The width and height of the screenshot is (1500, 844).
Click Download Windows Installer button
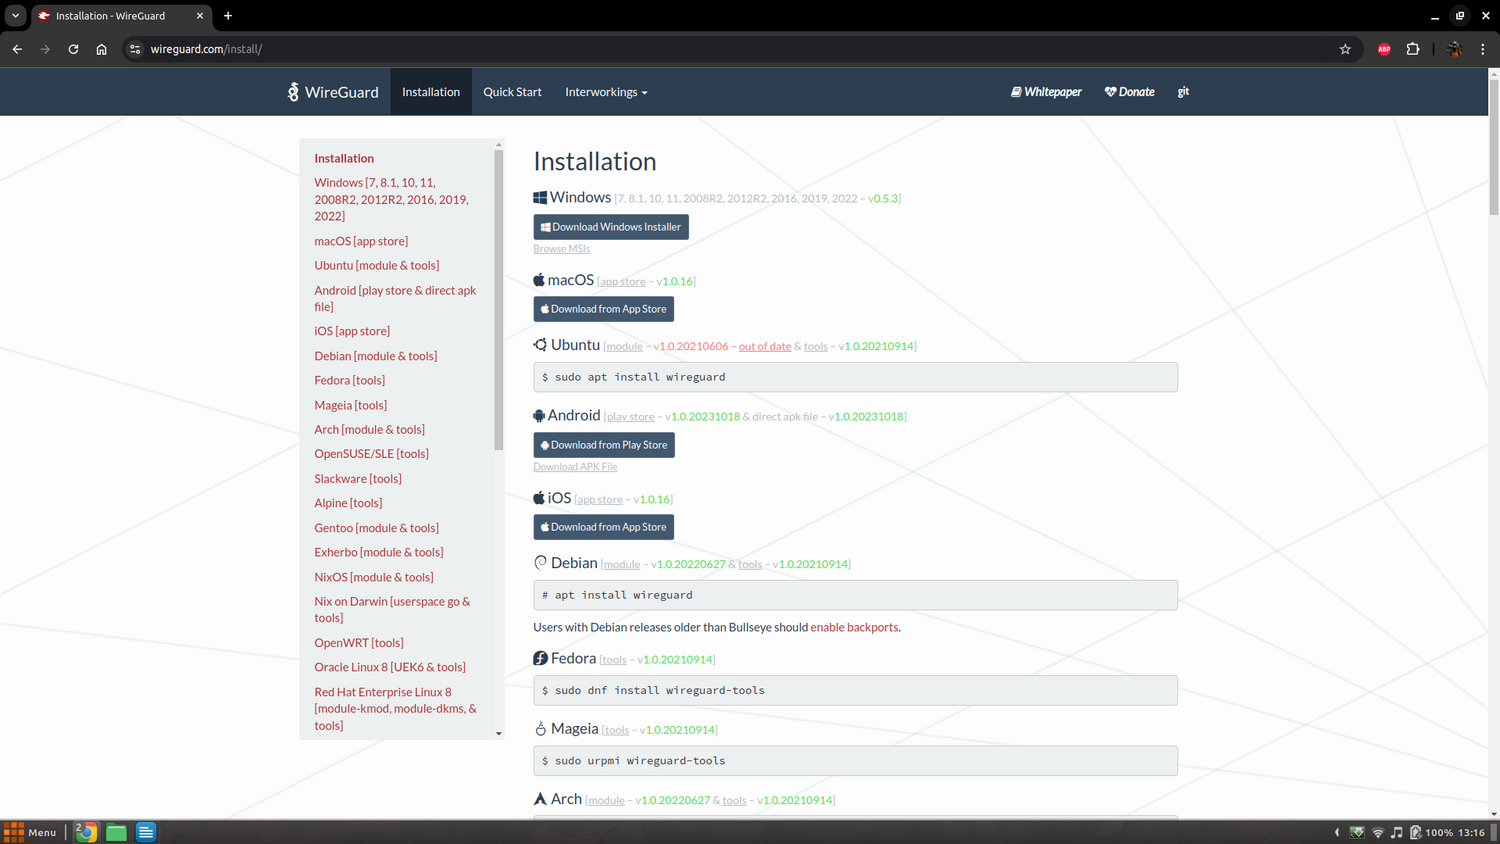coord(611,227)
